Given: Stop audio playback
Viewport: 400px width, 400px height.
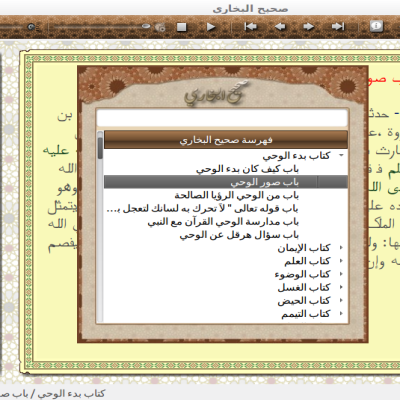Looking at the screenshot, I should click(181, 27).
